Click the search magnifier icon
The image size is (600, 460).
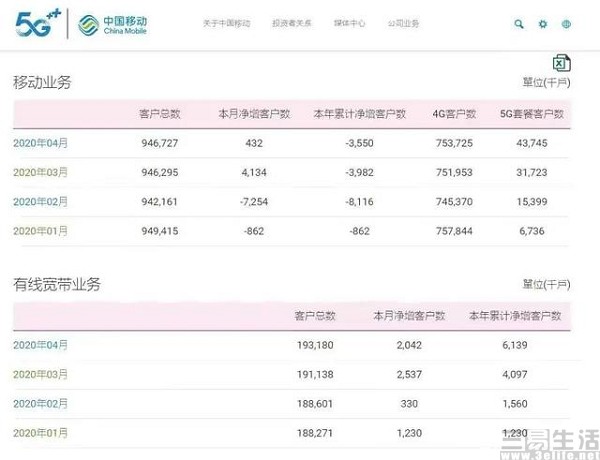click(518, 23)
